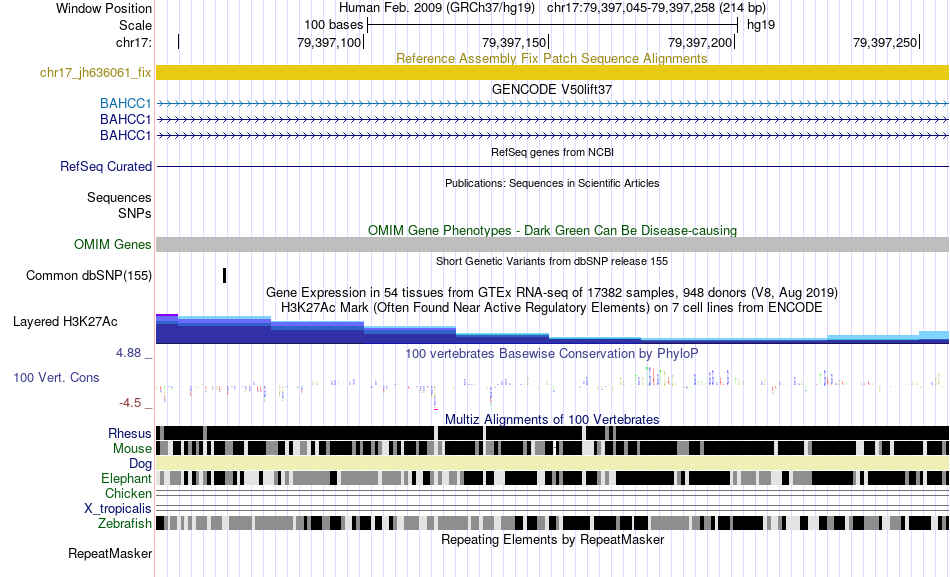Click the SNPs track label

[x=135, y=213]
